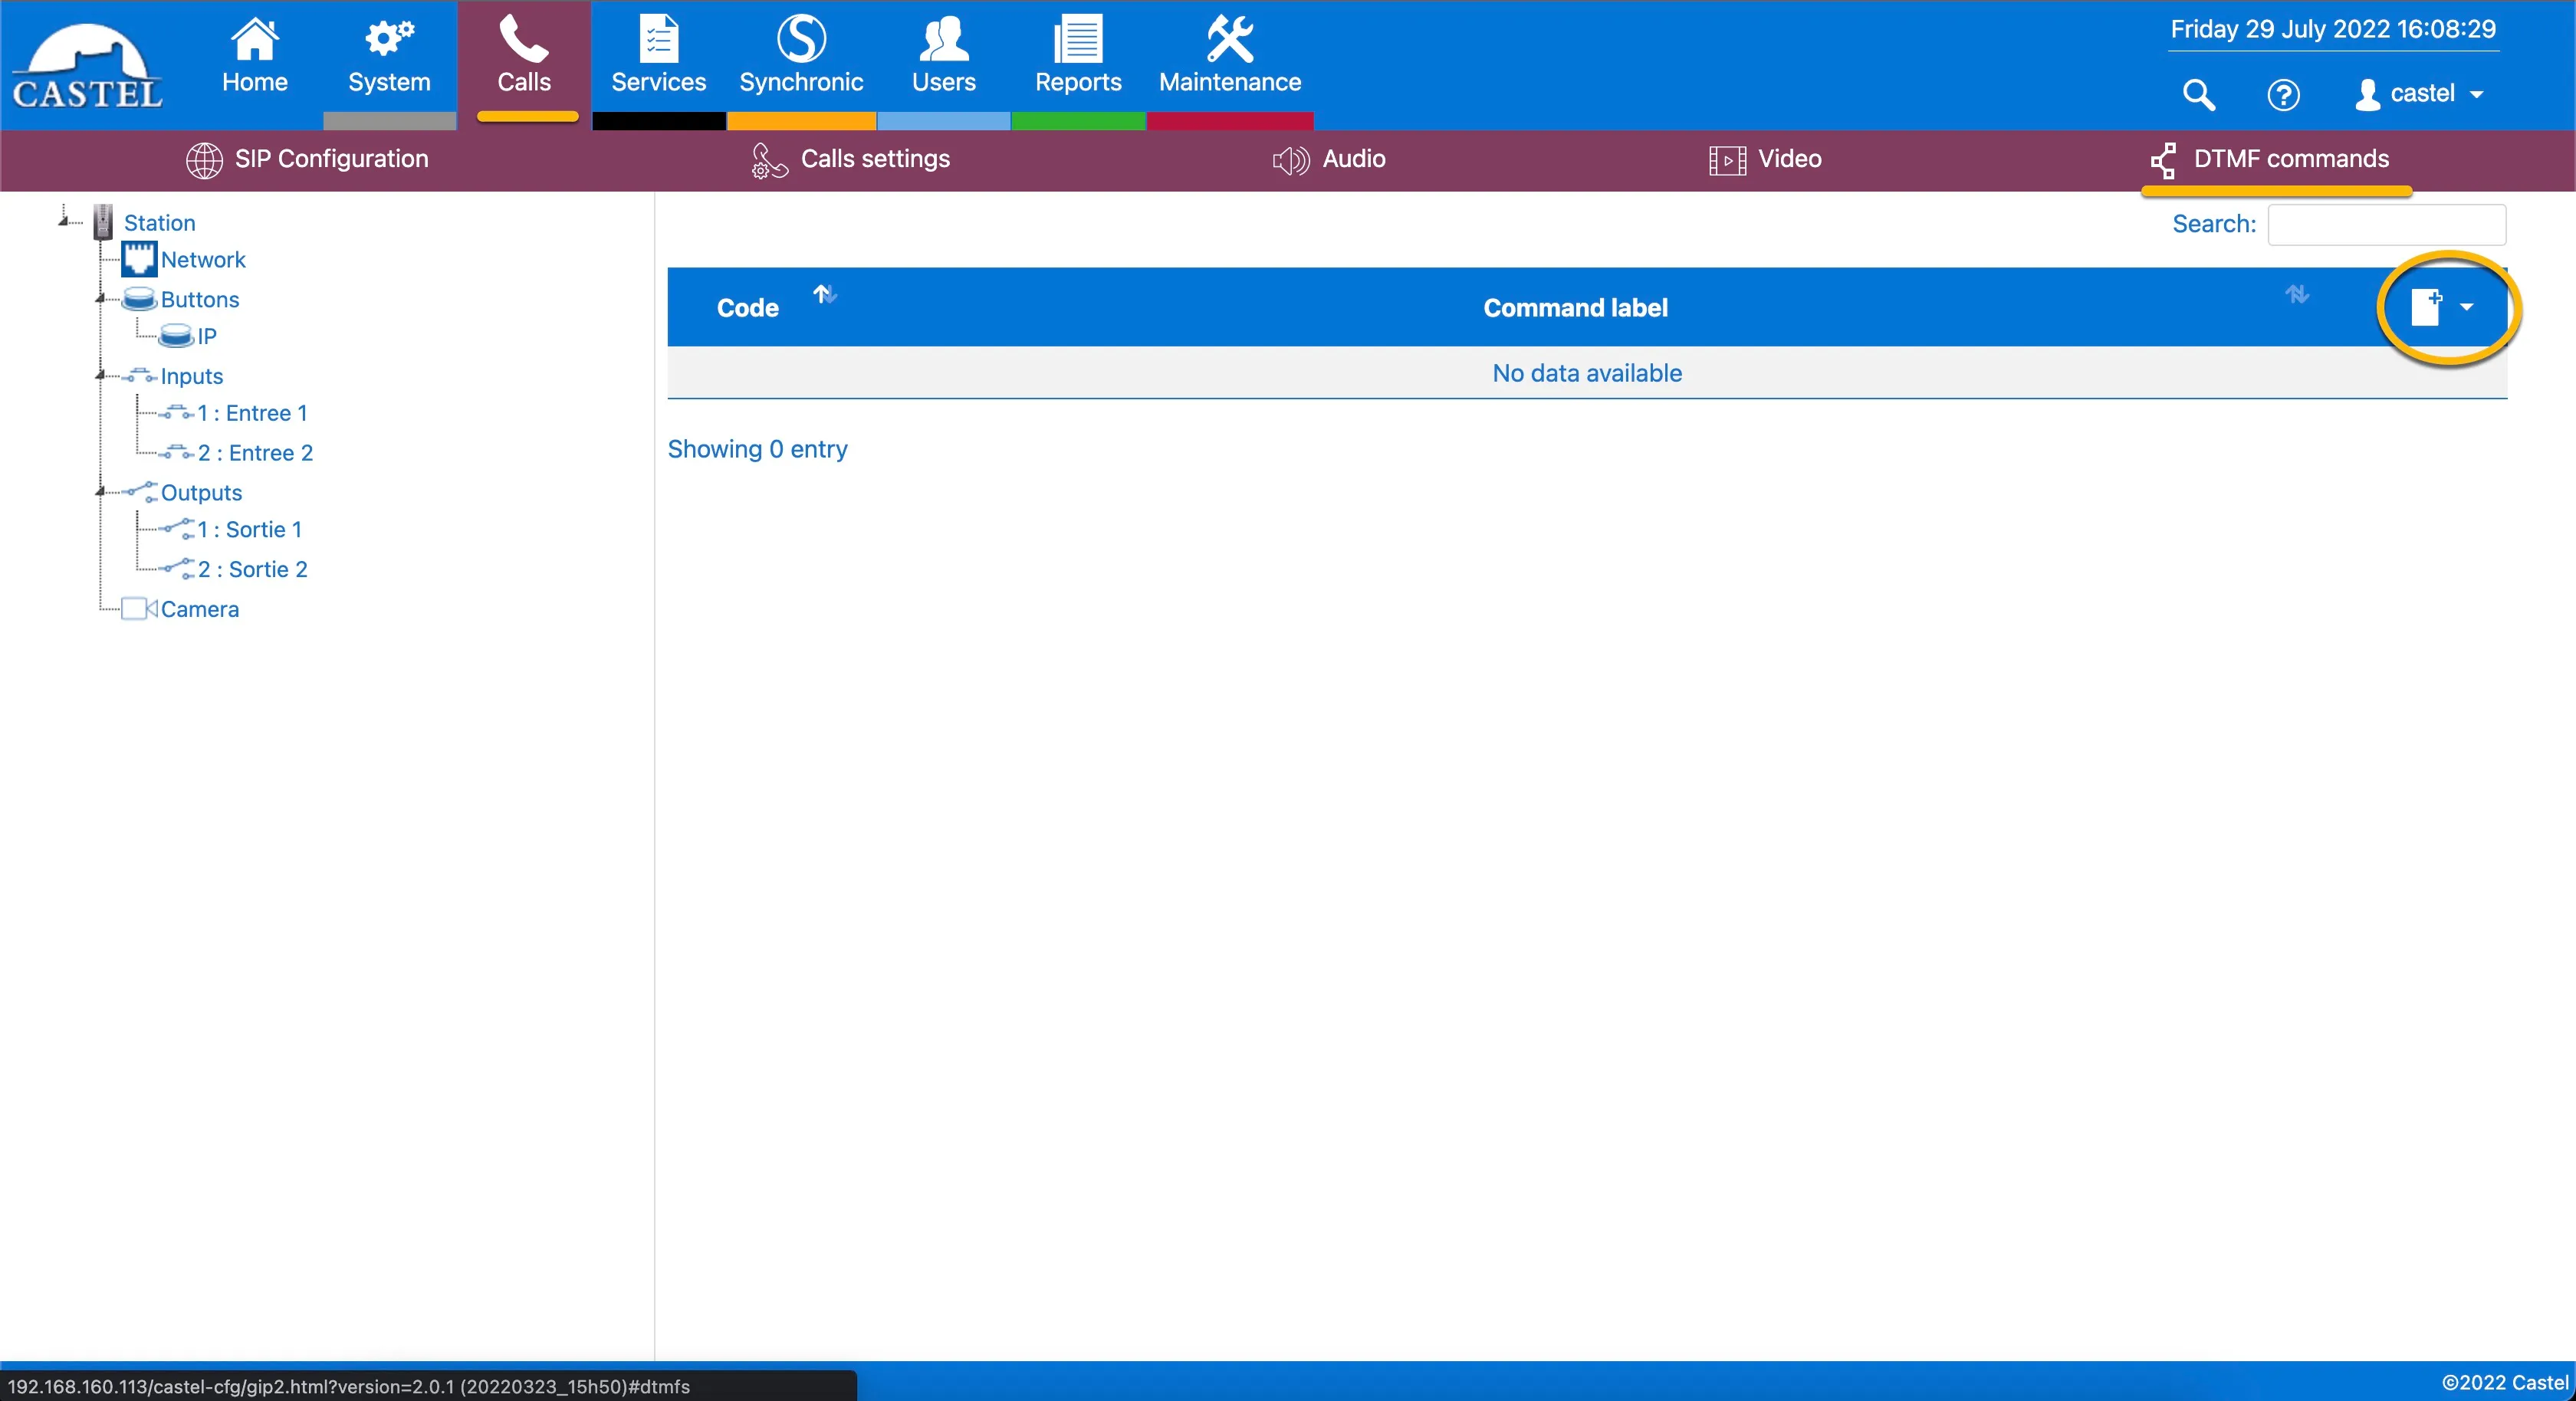Select the IP button tree item
Image resolution: width=2576 pixels, height=1401 pixels.
206,336
